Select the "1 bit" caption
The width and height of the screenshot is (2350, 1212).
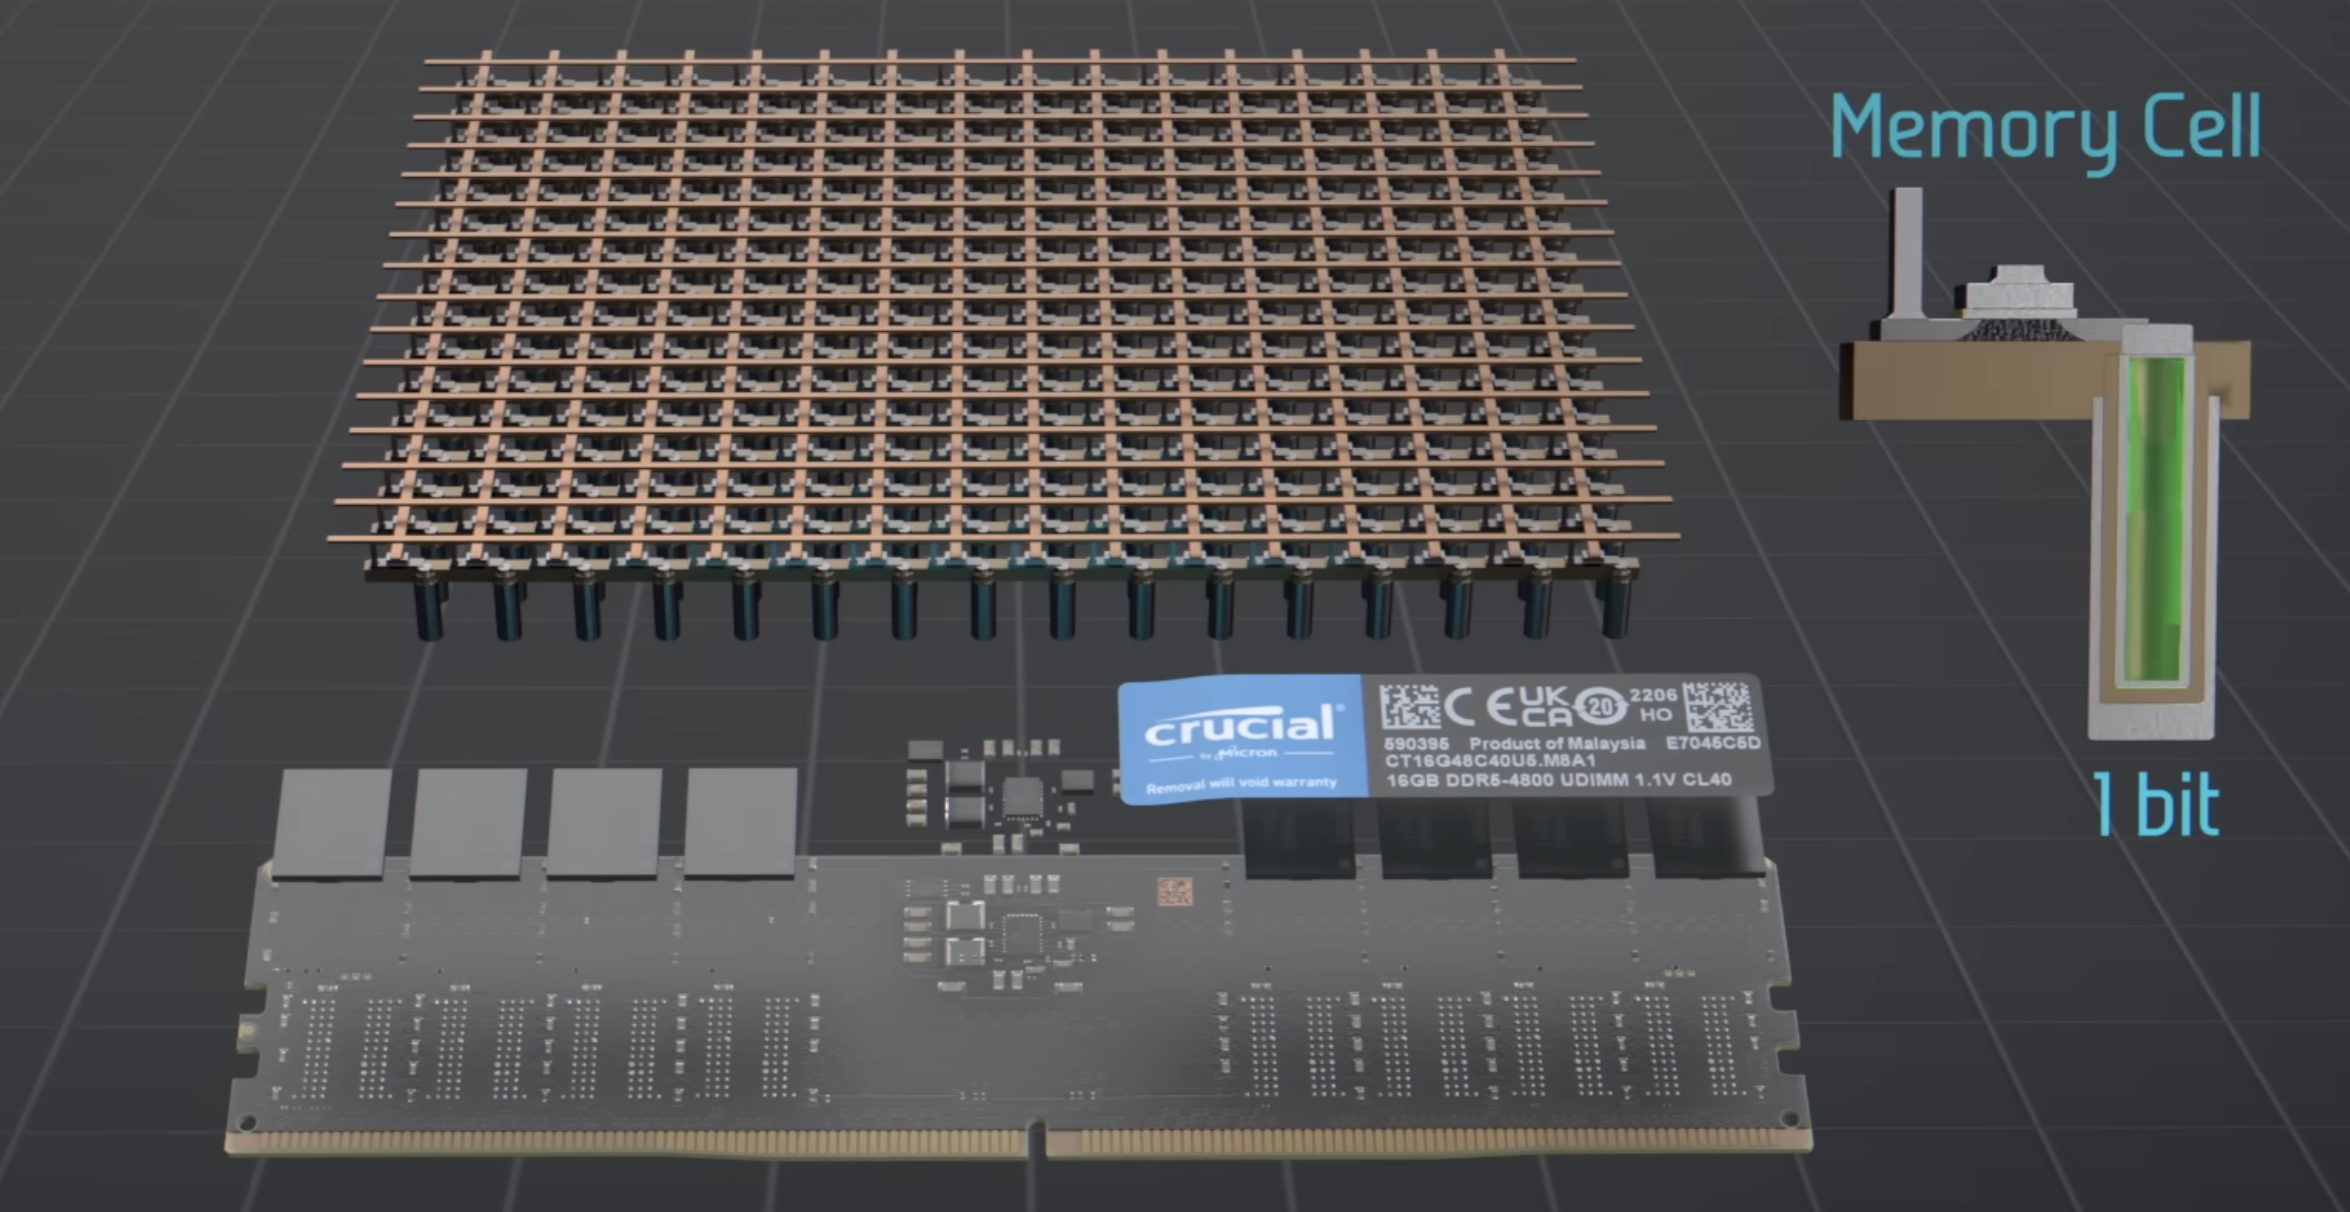click(2156, 805)
